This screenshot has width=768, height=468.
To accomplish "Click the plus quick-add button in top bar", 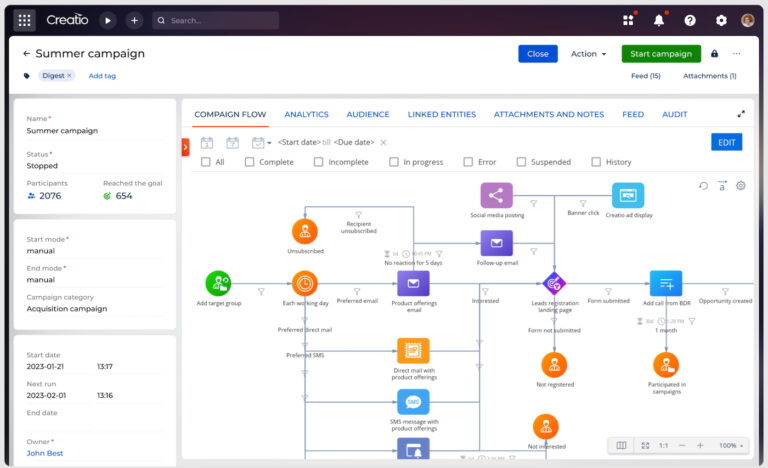I will point(134,20).
